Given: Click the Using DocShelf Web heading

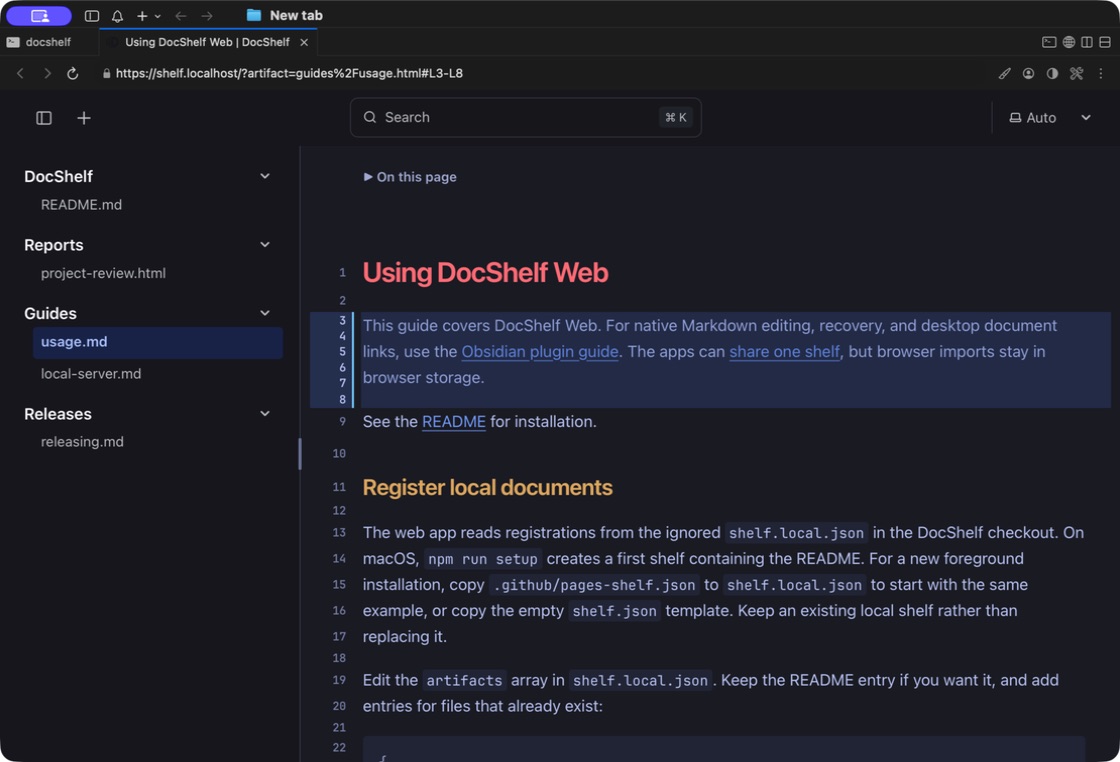Looking at the screenshot, I should [486, 273].
